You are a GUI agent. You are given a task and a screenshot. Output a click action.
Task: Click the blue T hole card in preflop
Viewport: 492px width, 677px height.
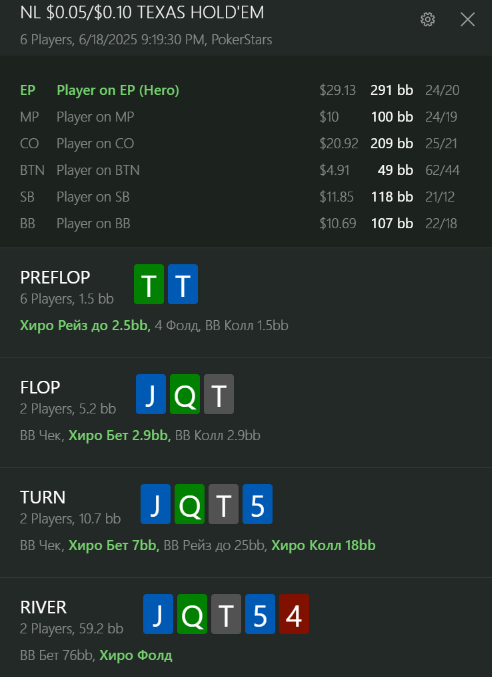click(183, 284)
